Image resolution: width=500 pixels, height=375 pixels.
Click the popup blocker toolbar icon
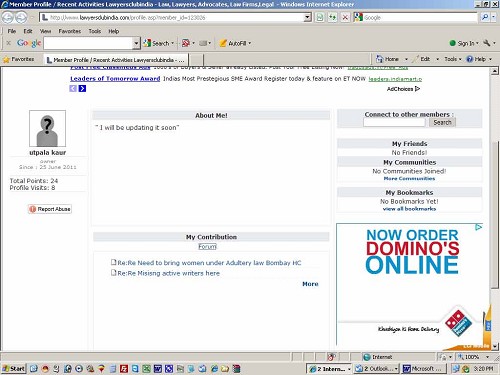point(186,43)
